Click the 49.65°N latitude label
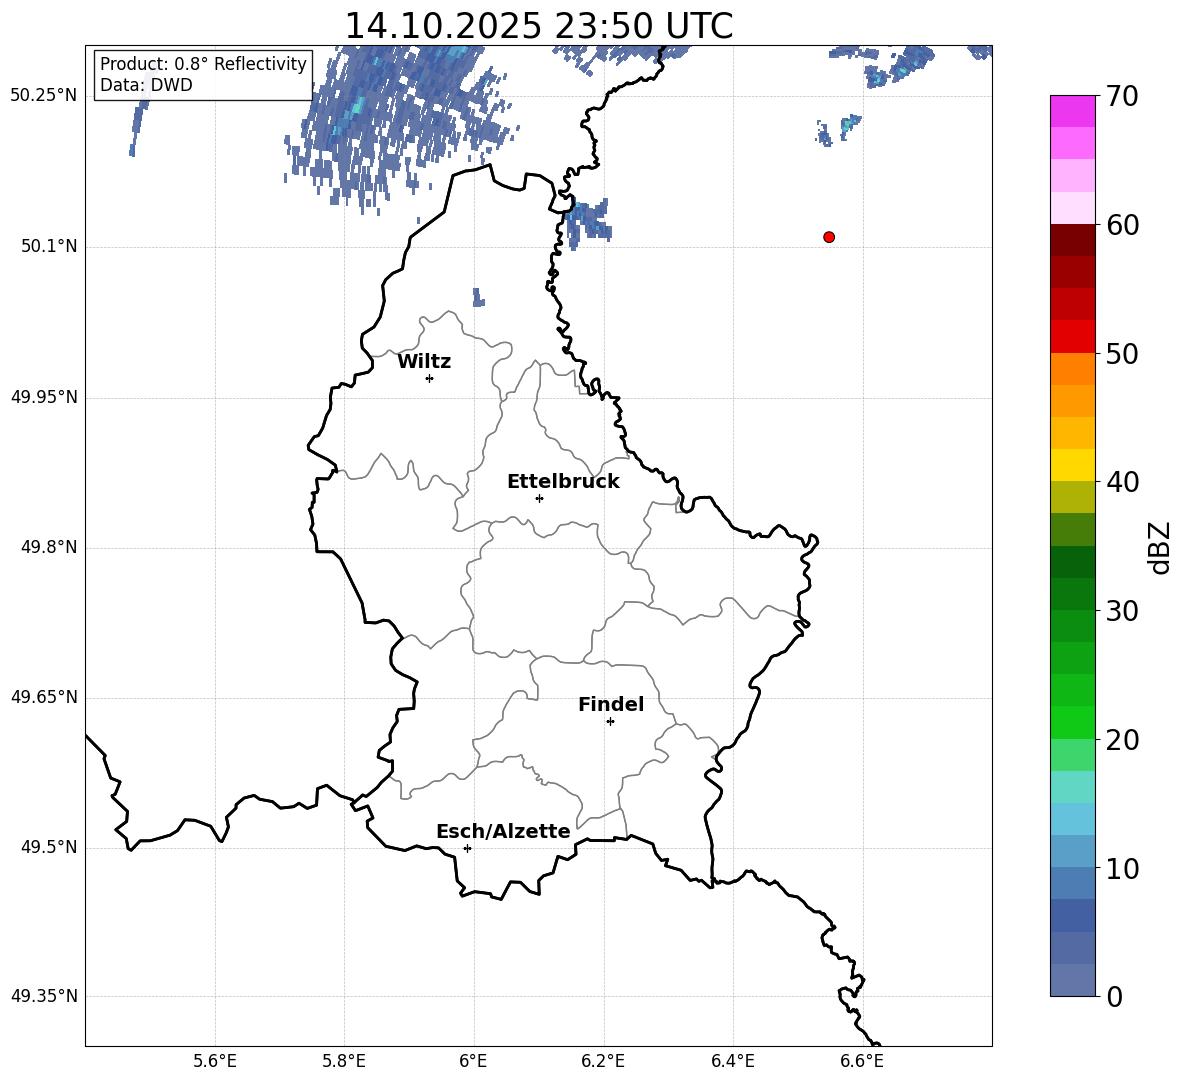Image resolution: width=1184 pixels, height=1081 pixels. [44, 697]
